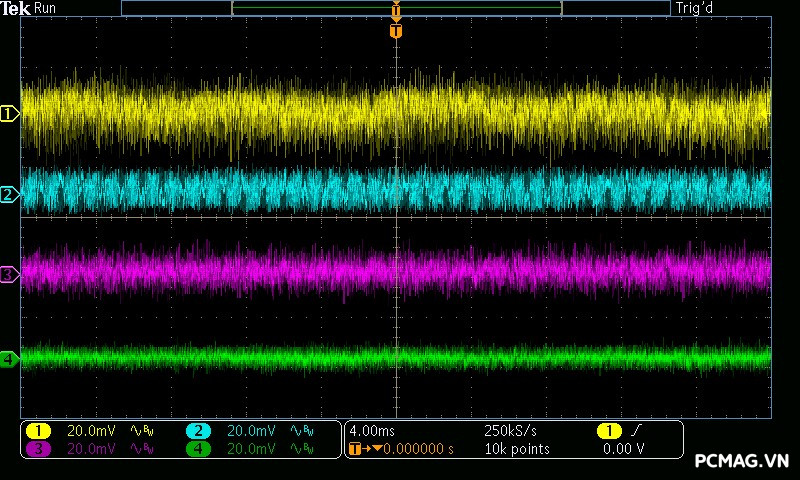
Task: Click the Run acquisition status
Action: click(46, 9)
